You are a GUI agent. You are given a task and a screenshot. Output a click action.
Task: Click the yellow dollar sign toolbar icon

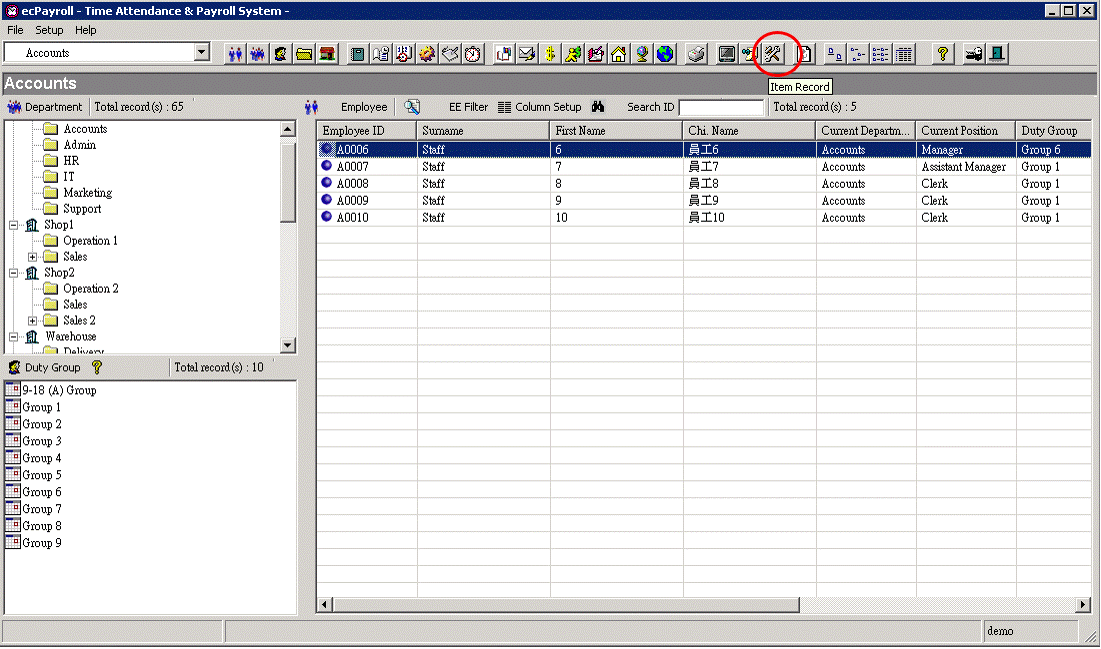tap(550, 53)
